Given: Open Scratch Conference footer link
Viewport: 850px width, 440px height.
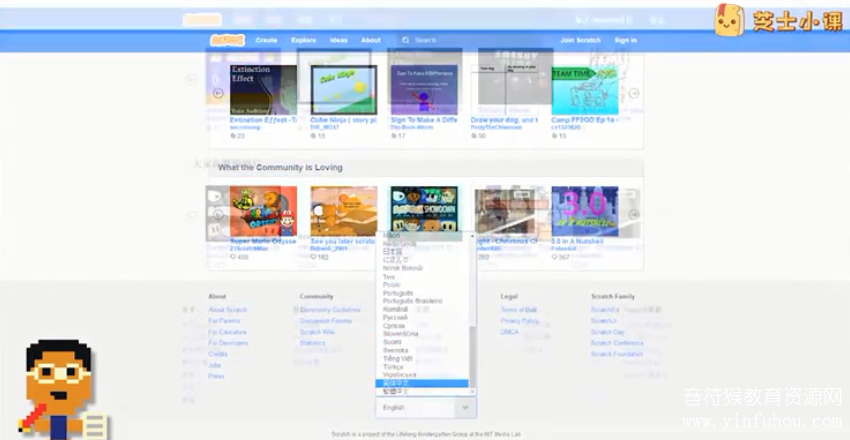Looking at the screenshot, I should [617, 343].
